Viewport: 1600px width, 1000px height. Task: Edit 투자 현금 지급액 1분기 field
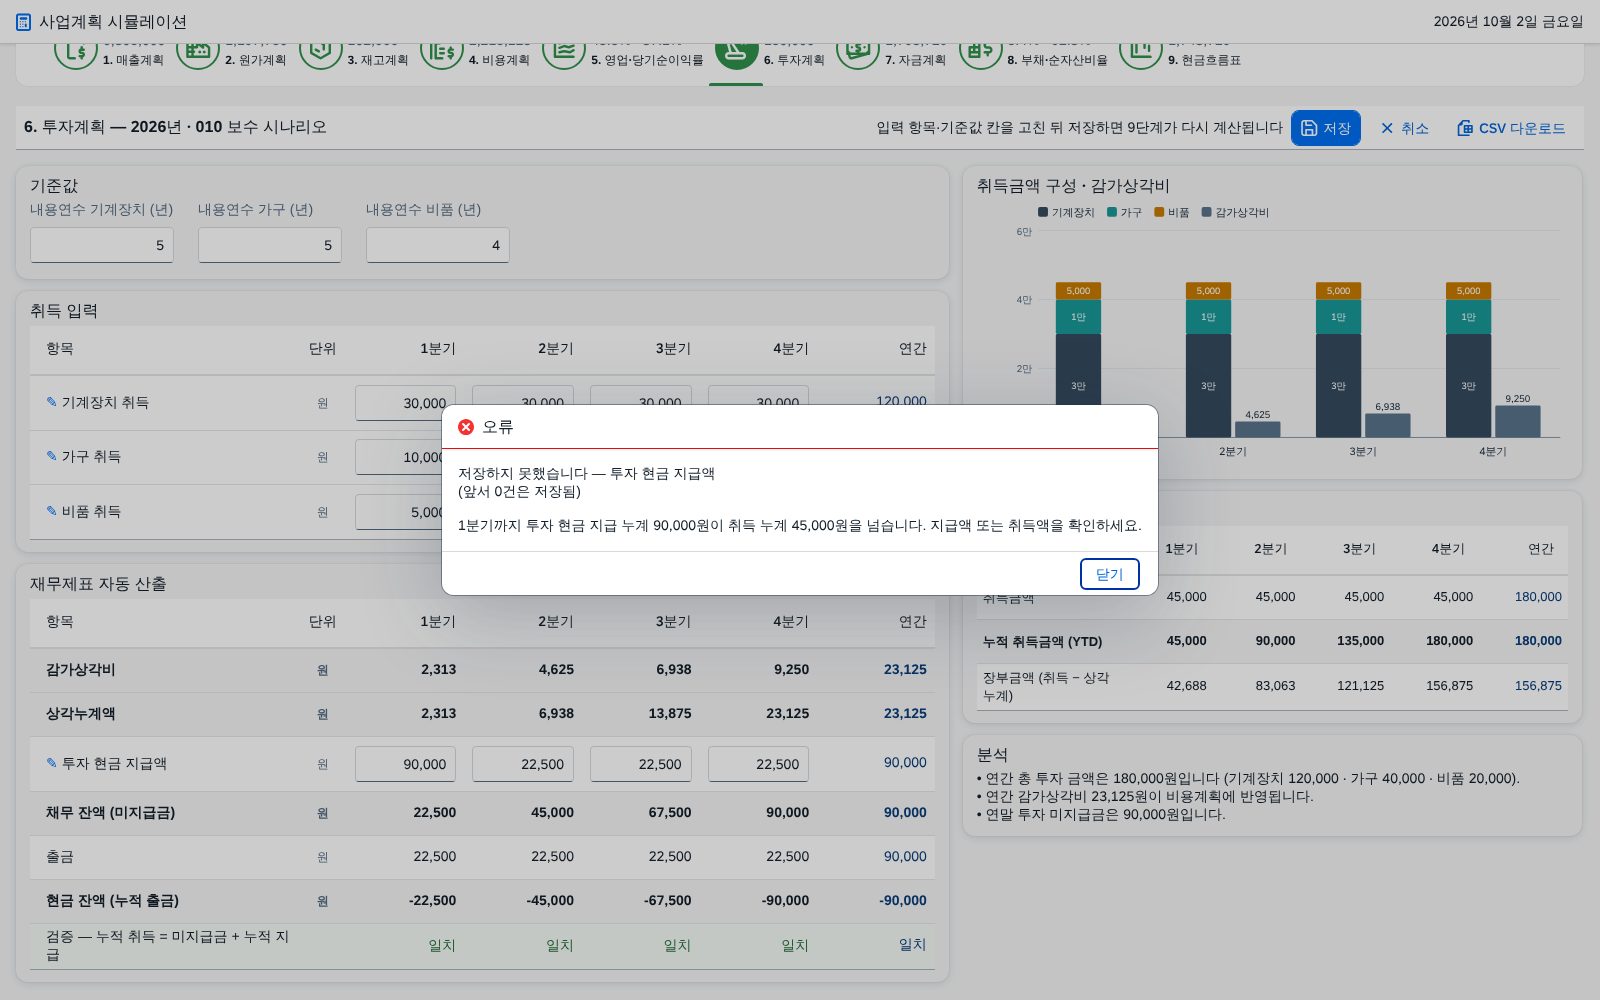pyautogui.click(x=405, y=764)
